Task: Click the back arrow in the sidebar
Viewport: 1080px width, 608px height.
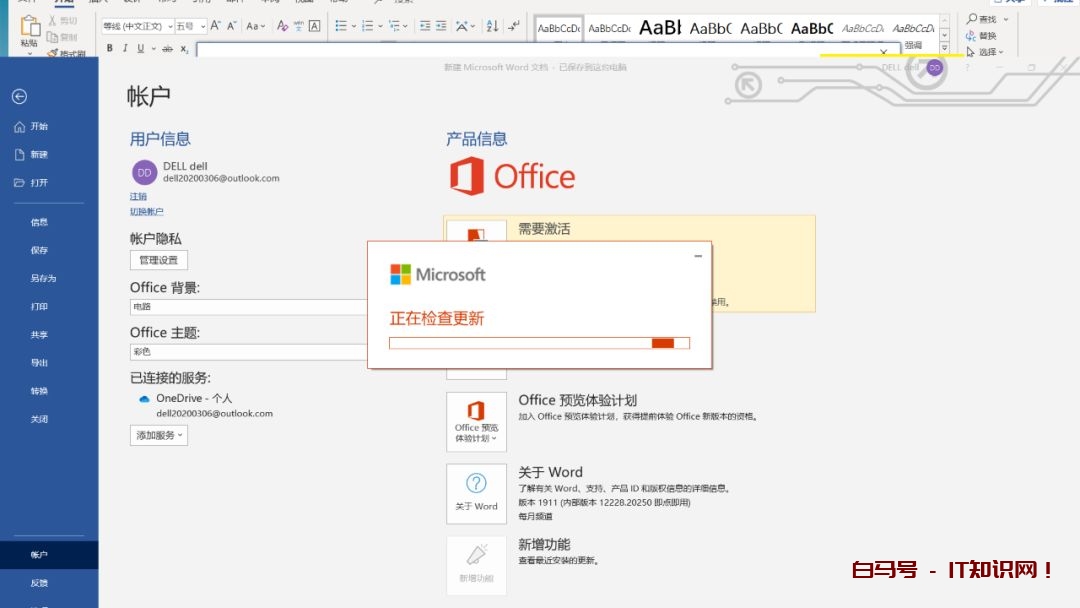Action: pyautogui.click(x=19, y=97)
